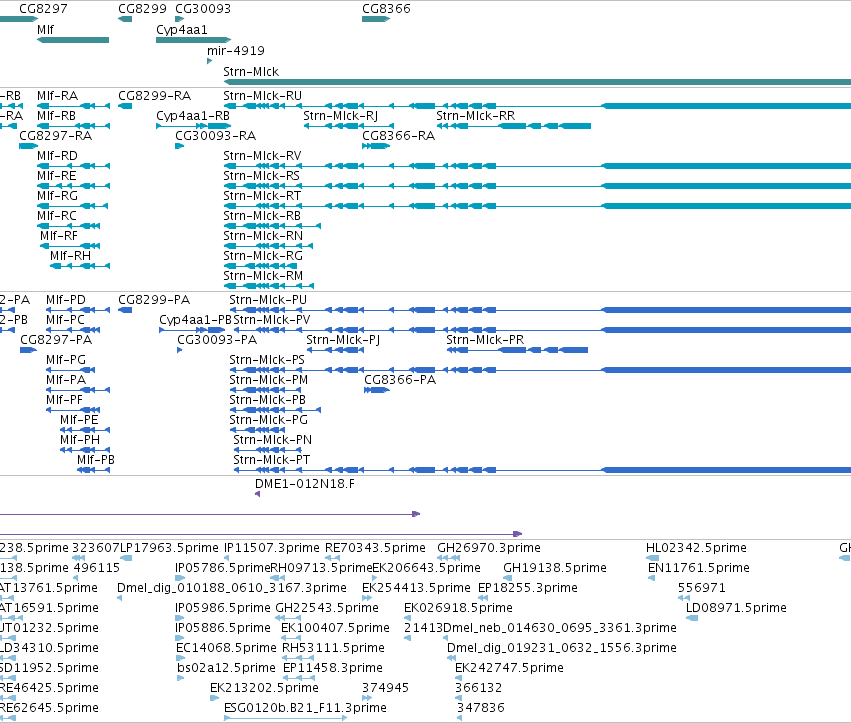Image resolution: width=851 pixels, height=723 pixels.
Task: Click the CG8299-RA transcript label
Action: click(x=155, y=96)
